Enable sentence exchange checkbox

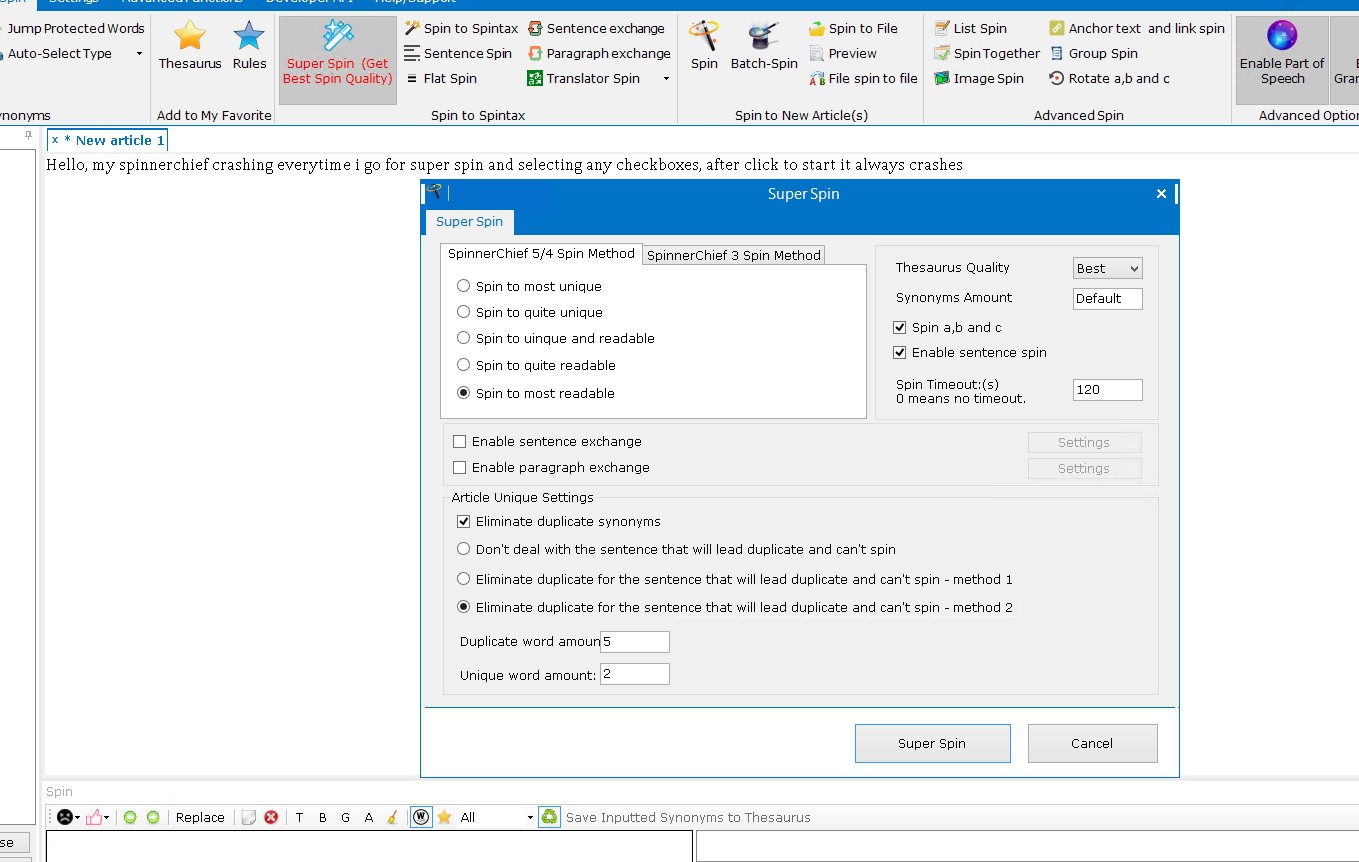pos(460,441)
